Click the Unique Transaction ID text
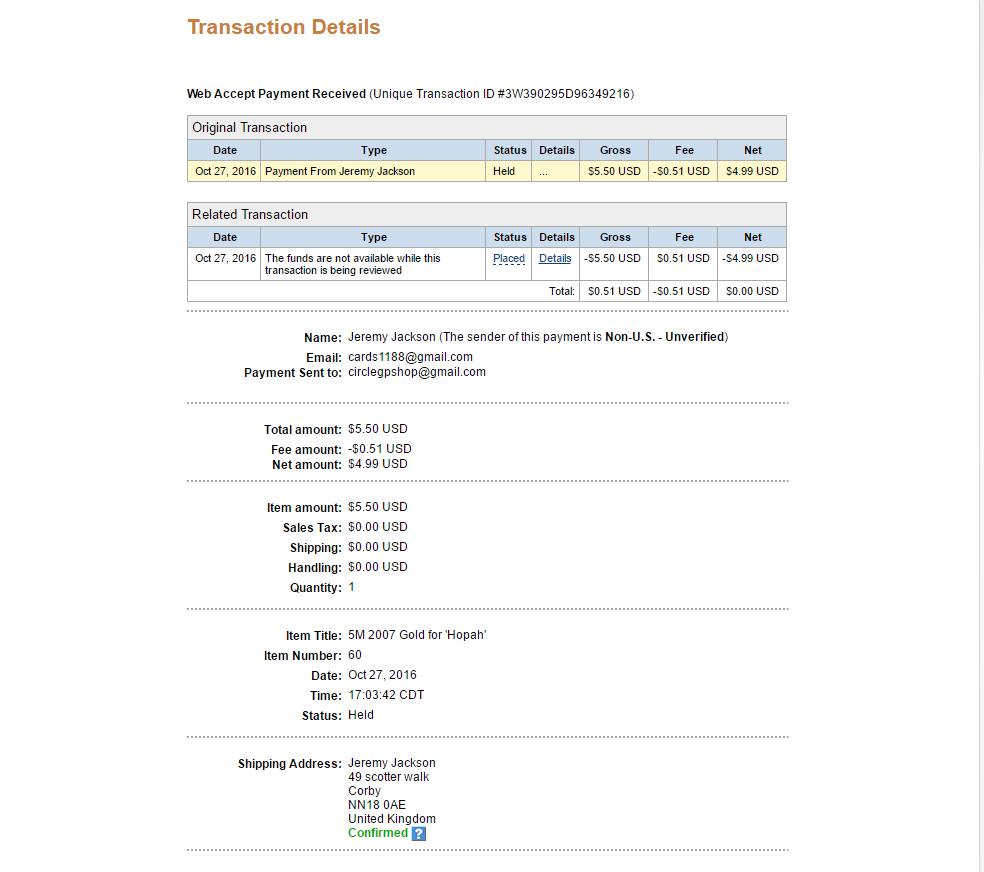This screenshot has width=984, height=872. point(501,94)
